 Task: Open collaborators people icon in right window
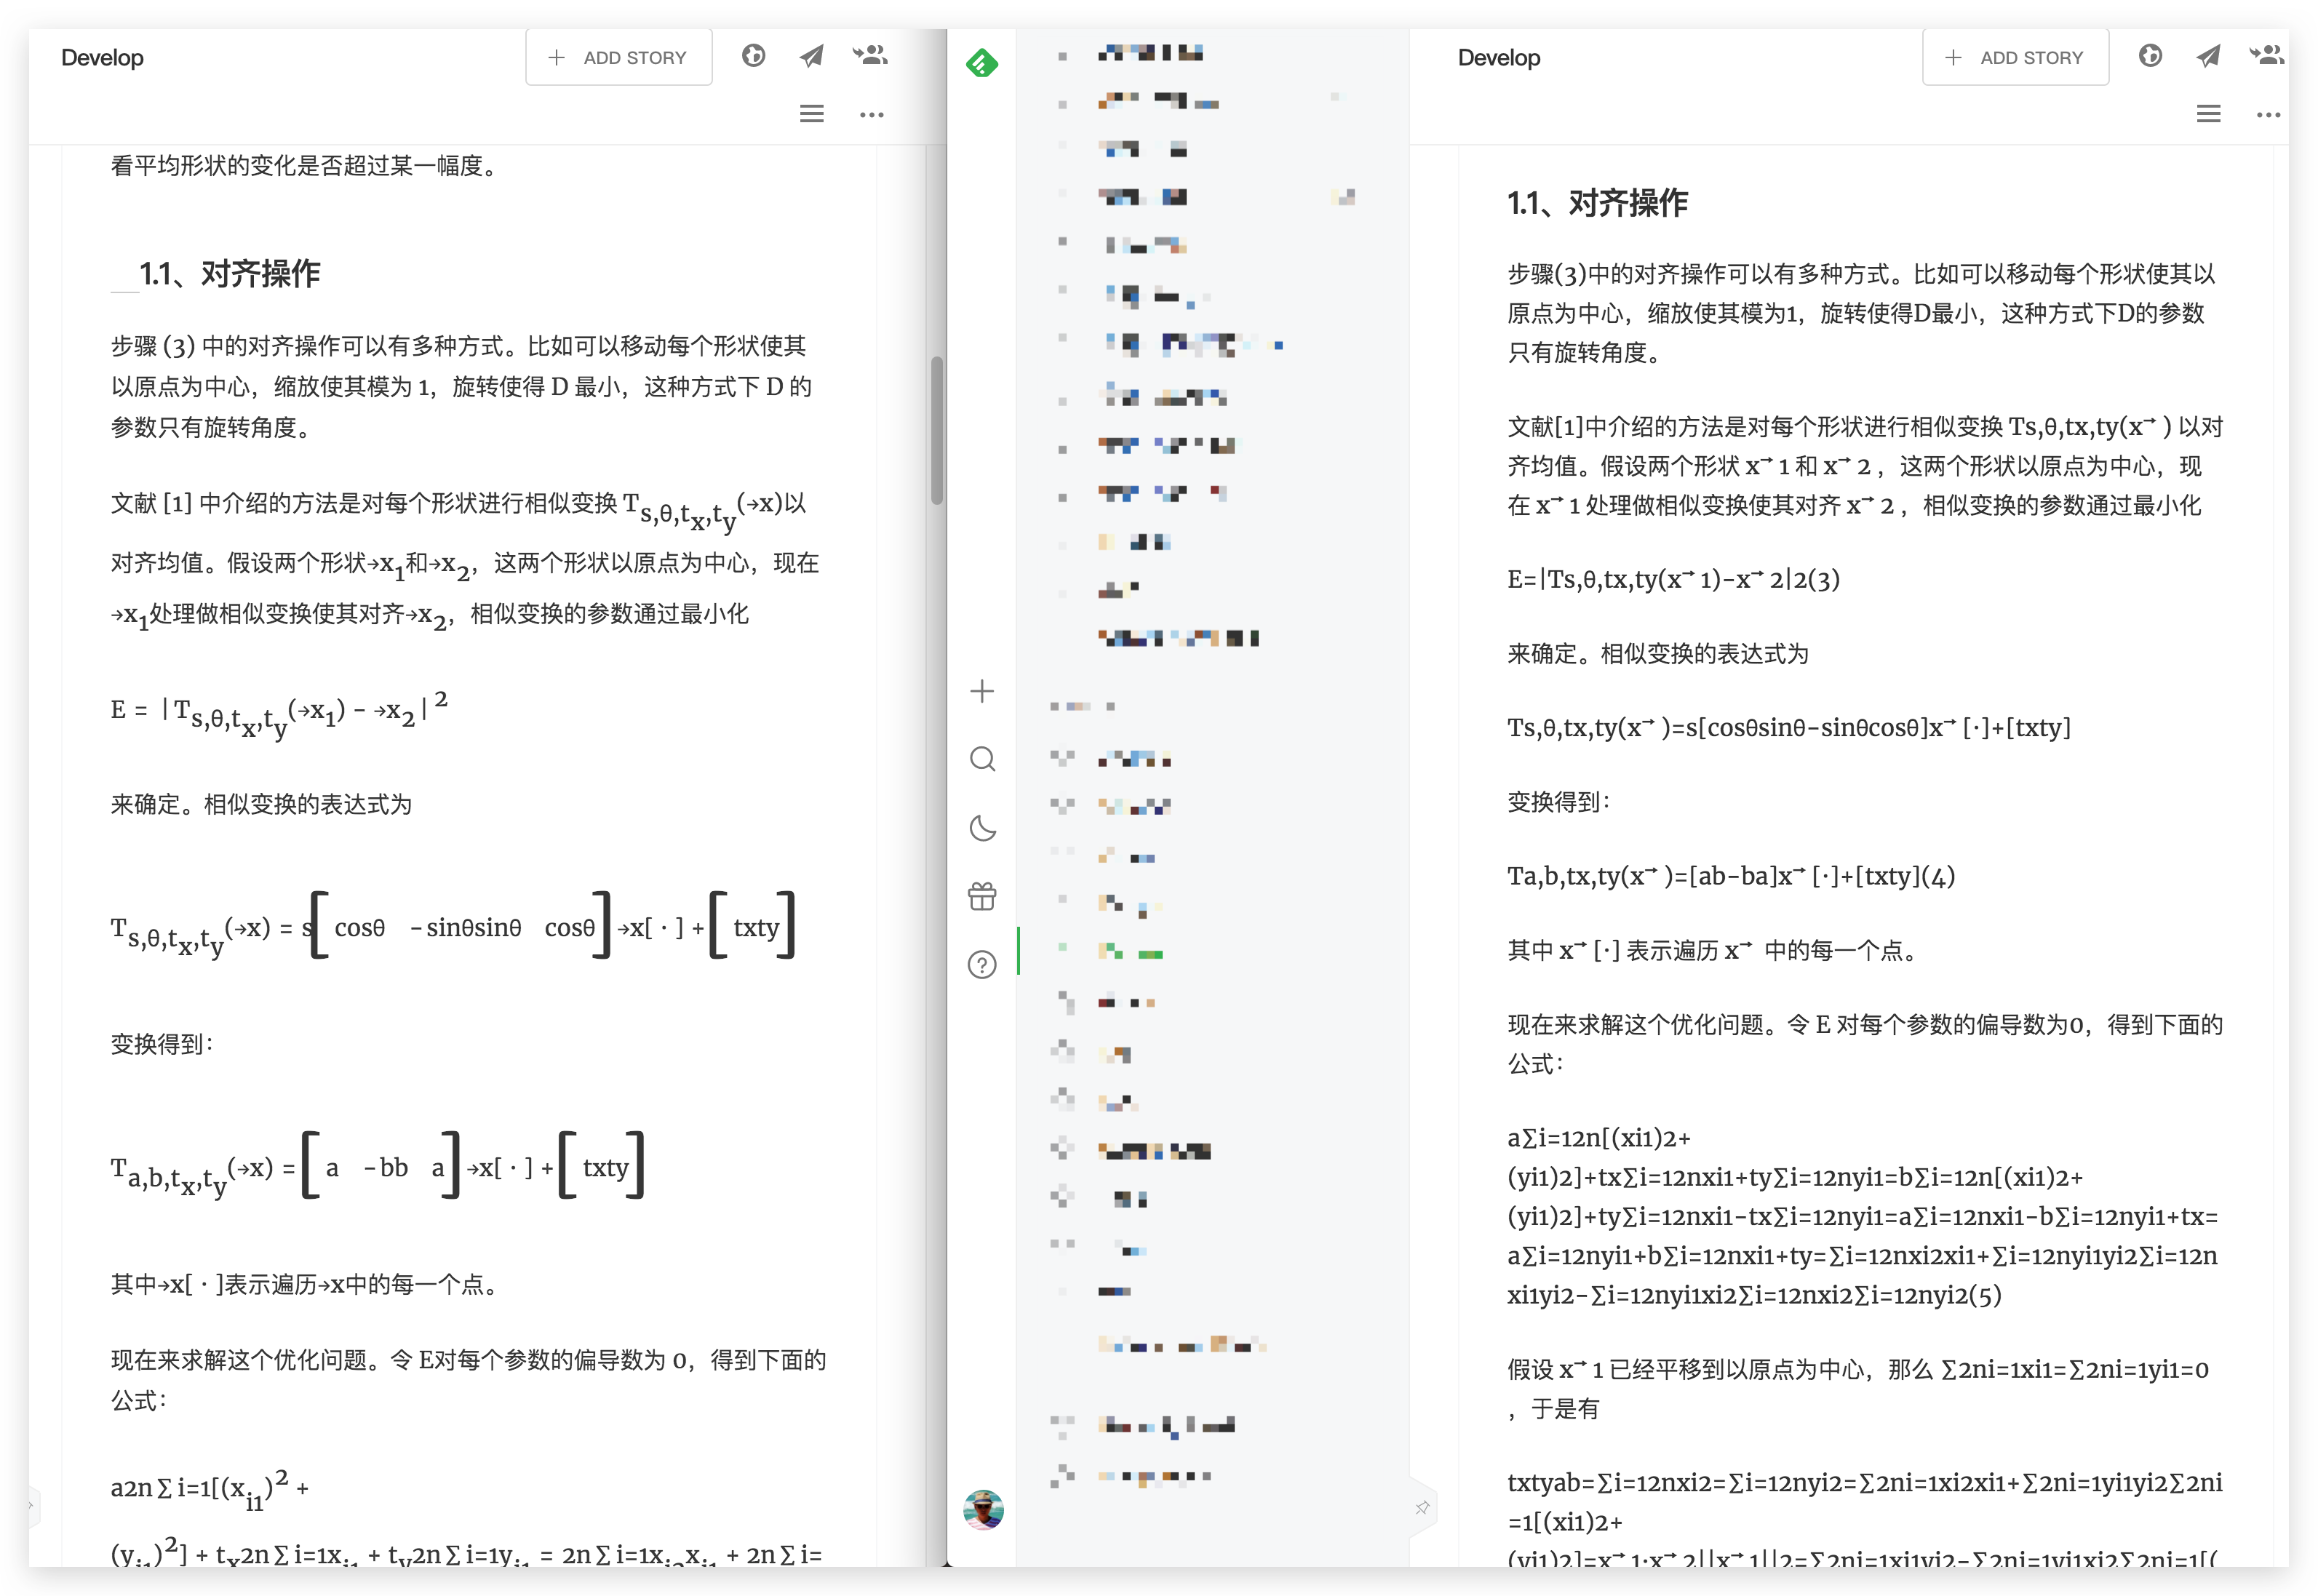pos(2266,56)
